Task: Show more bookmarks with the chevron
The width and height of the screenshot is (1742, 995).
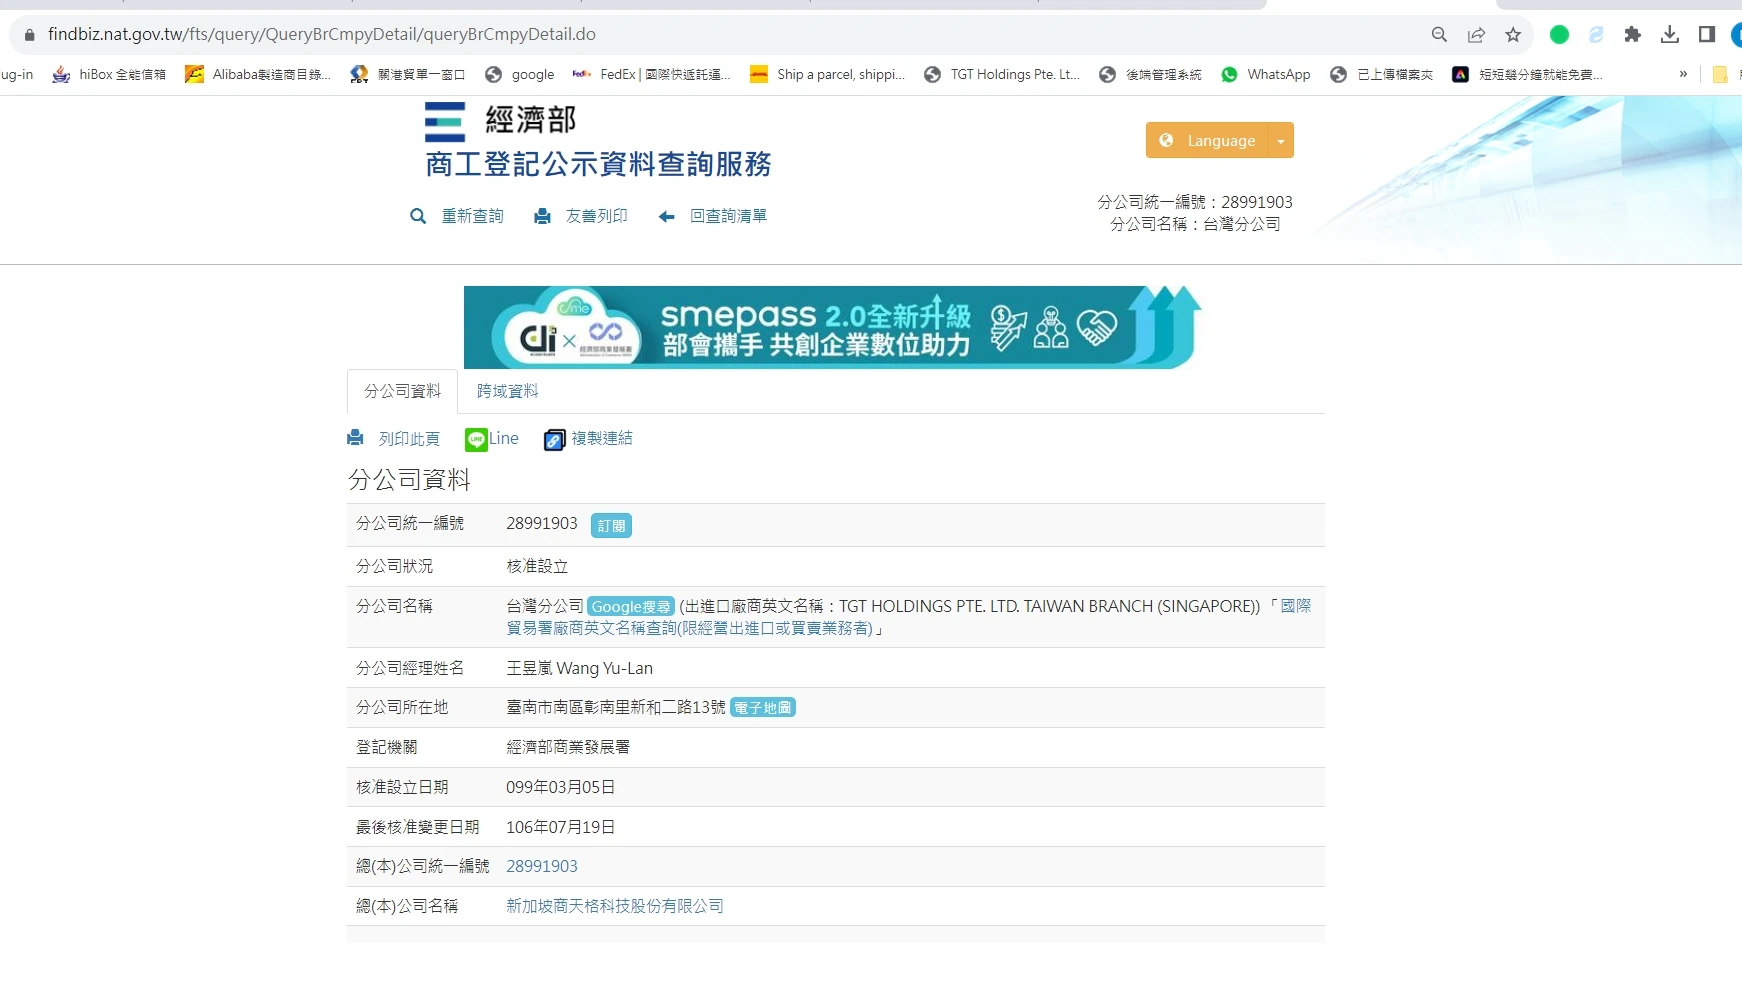Action: [1683, 74]
